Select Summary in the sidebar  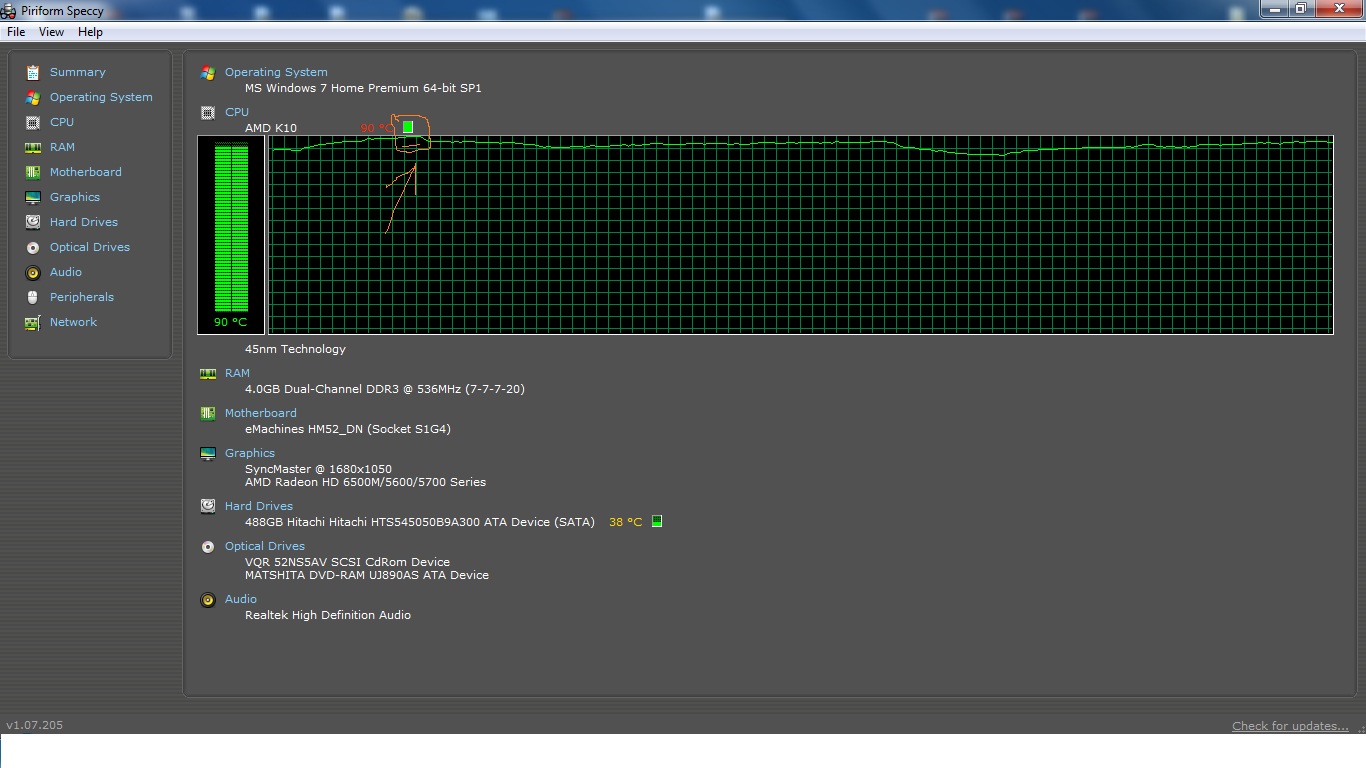point(78,72)
